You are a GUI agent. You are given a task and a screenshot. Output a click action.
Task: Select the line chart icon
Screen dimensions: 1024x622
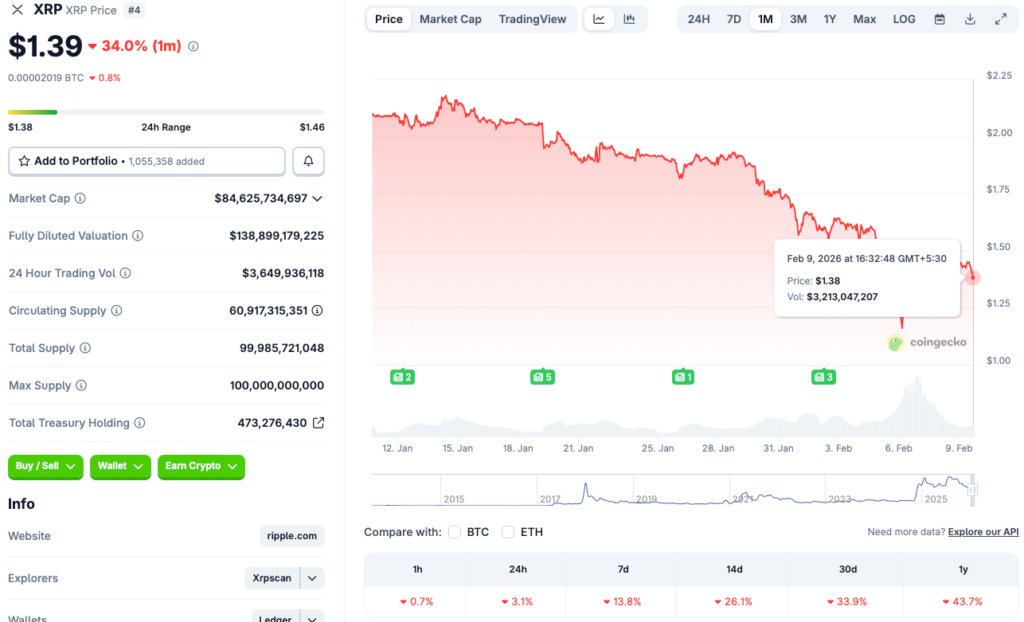[x=598, y=18]
